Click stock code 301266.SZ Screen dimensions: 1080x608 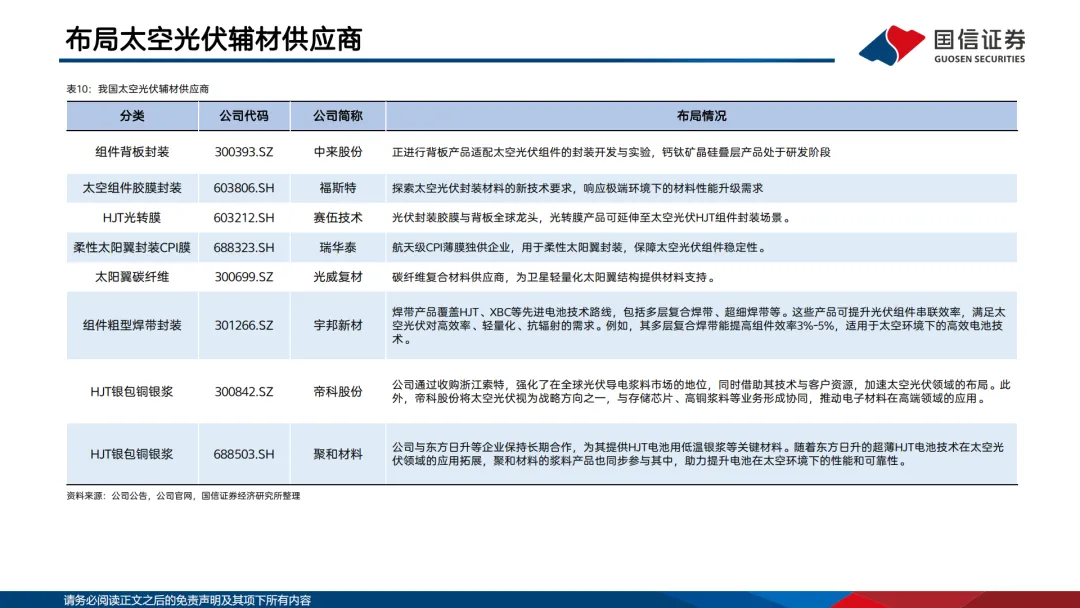[x=244, y=325]
